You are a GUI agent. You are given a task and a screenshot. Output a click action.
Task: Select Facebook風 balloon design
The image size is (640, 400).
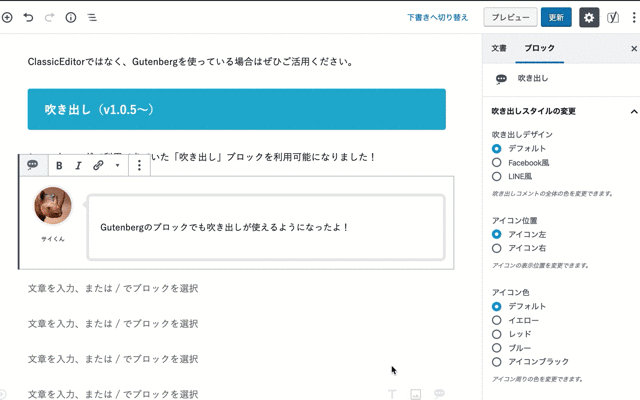(x=496, y=162)
